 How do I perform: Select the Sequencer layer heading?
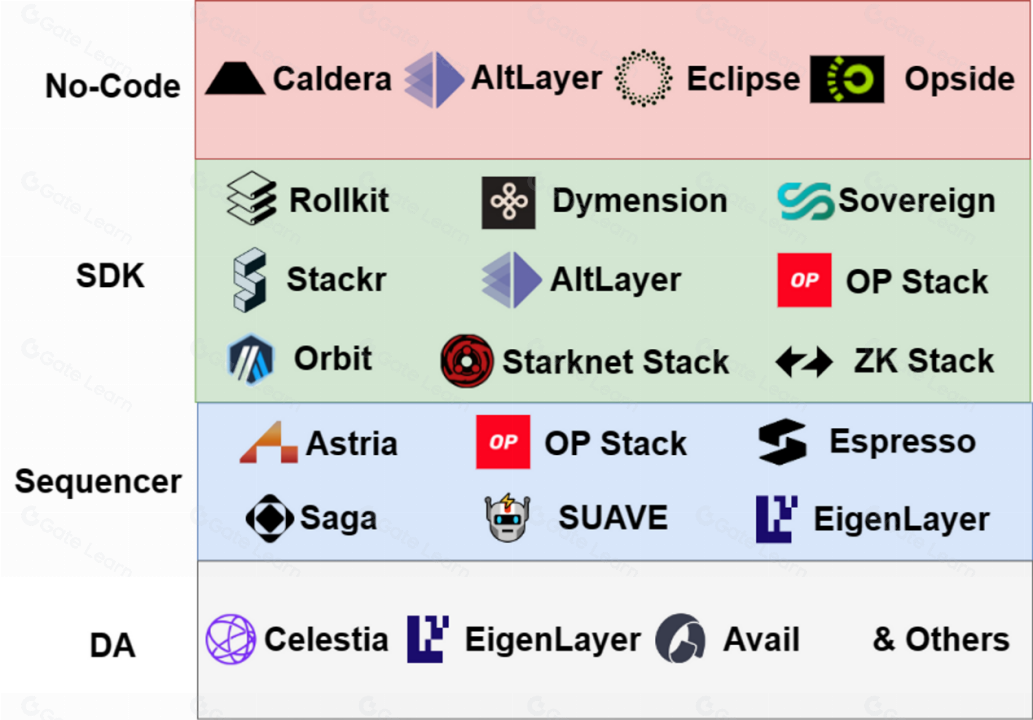[98, 482]
